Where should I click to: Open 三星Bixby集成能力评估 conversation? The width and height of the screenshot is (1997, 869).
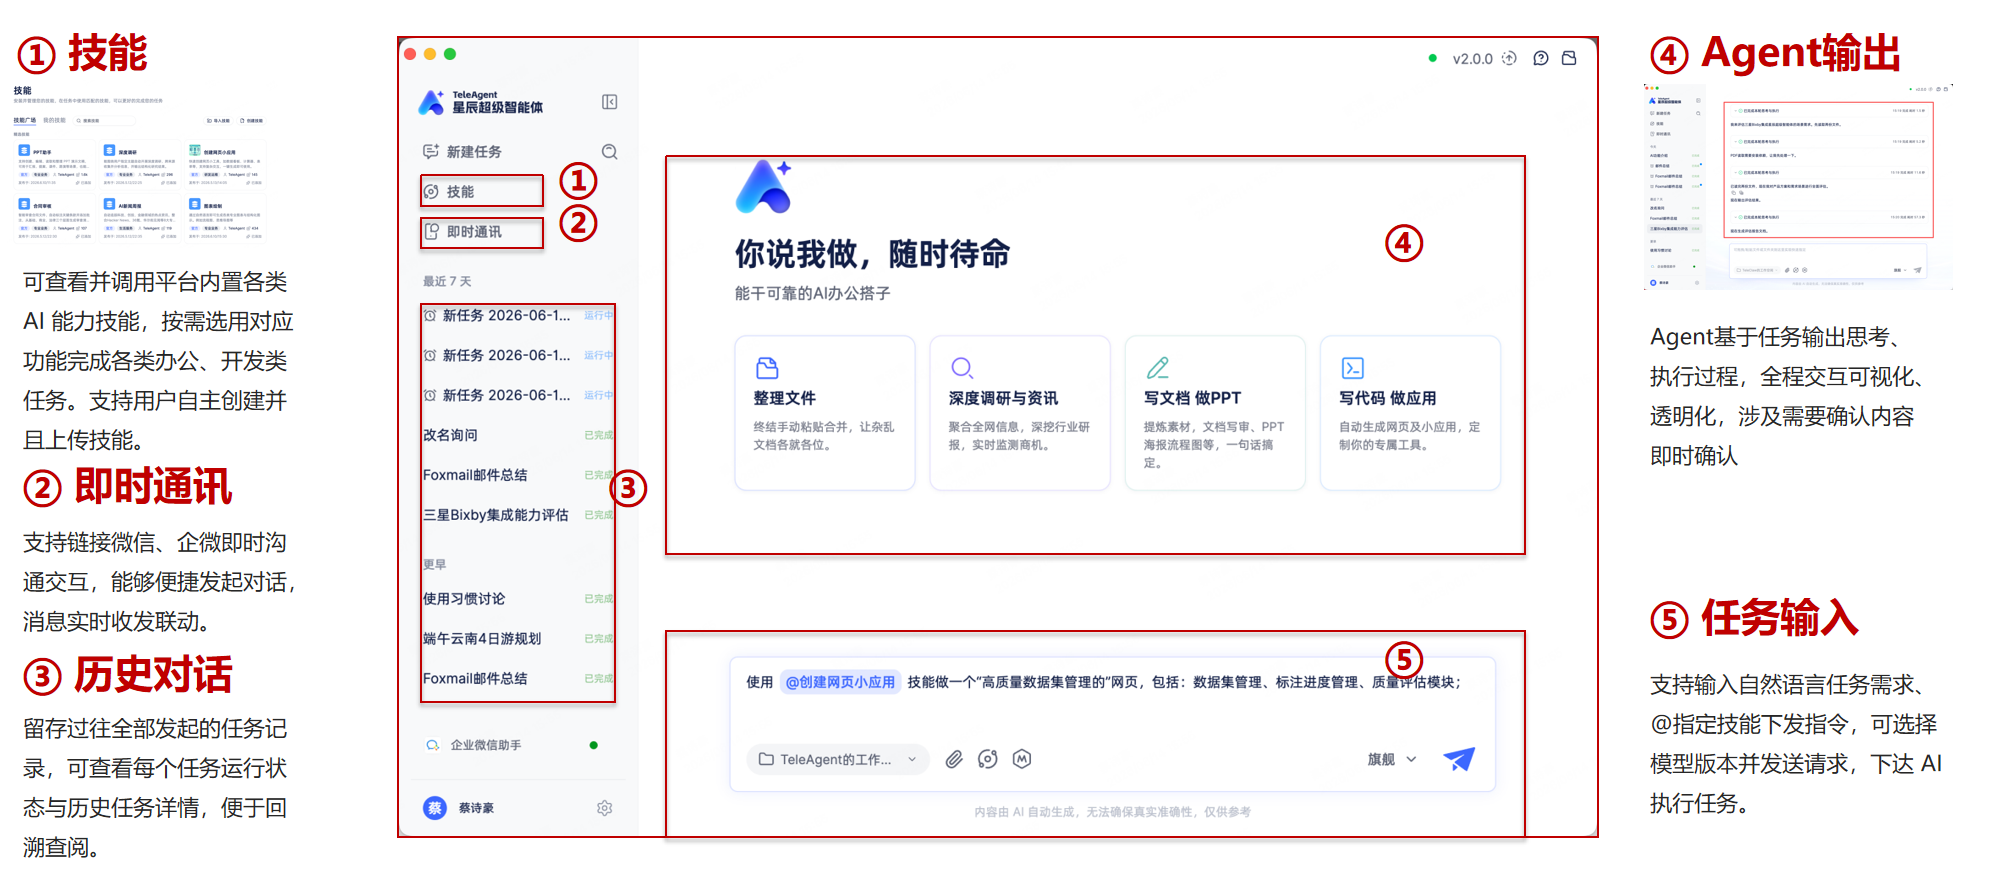[518, 515]
